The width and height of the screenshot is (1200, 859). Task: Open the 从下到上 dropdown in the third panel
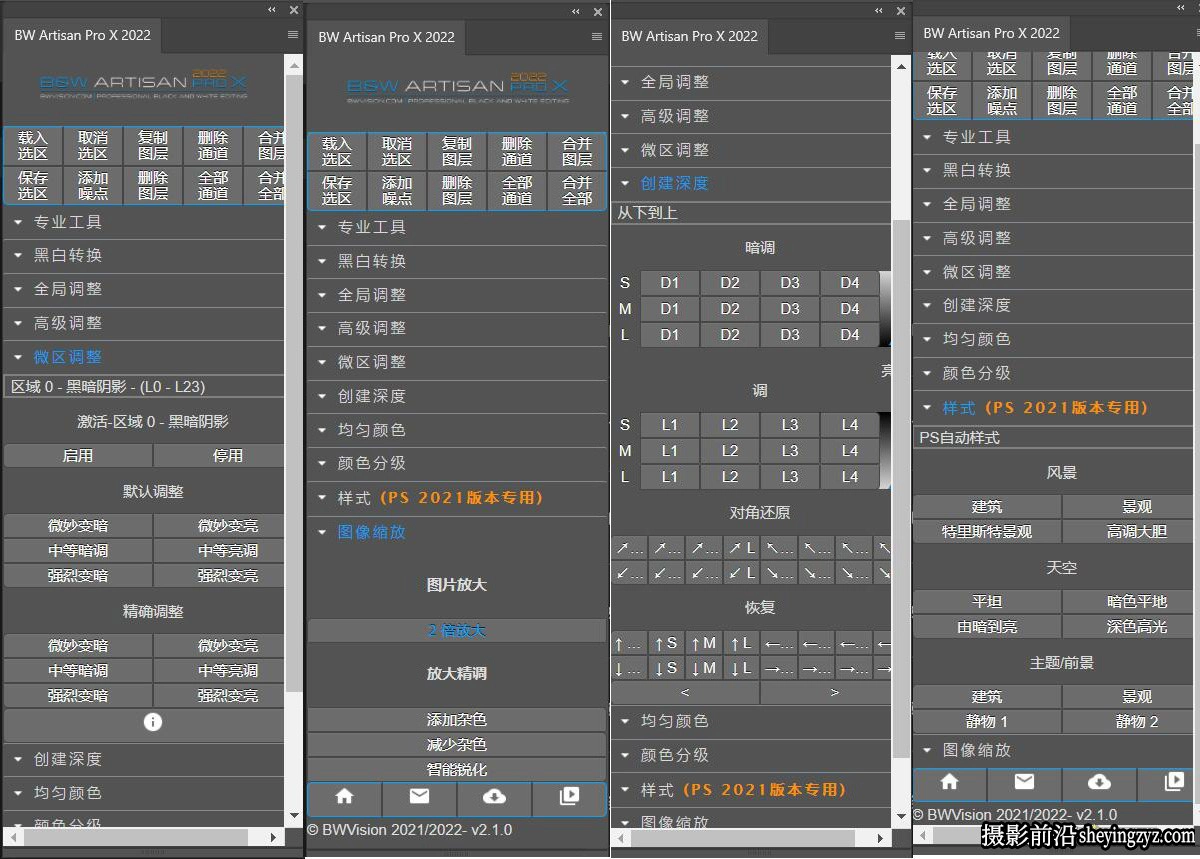click(x=750, y=213)
